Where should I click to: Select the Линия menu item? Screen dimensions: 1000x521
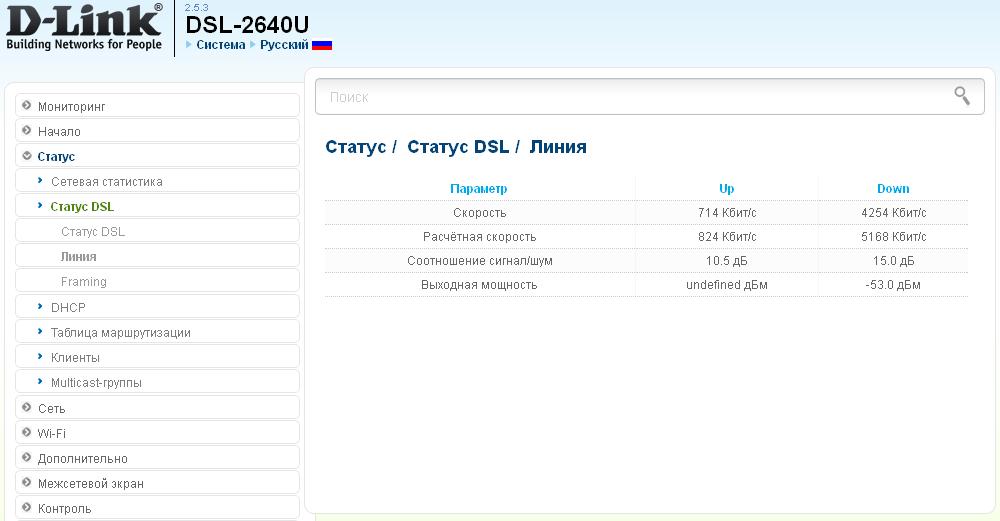tap(157, 256)
